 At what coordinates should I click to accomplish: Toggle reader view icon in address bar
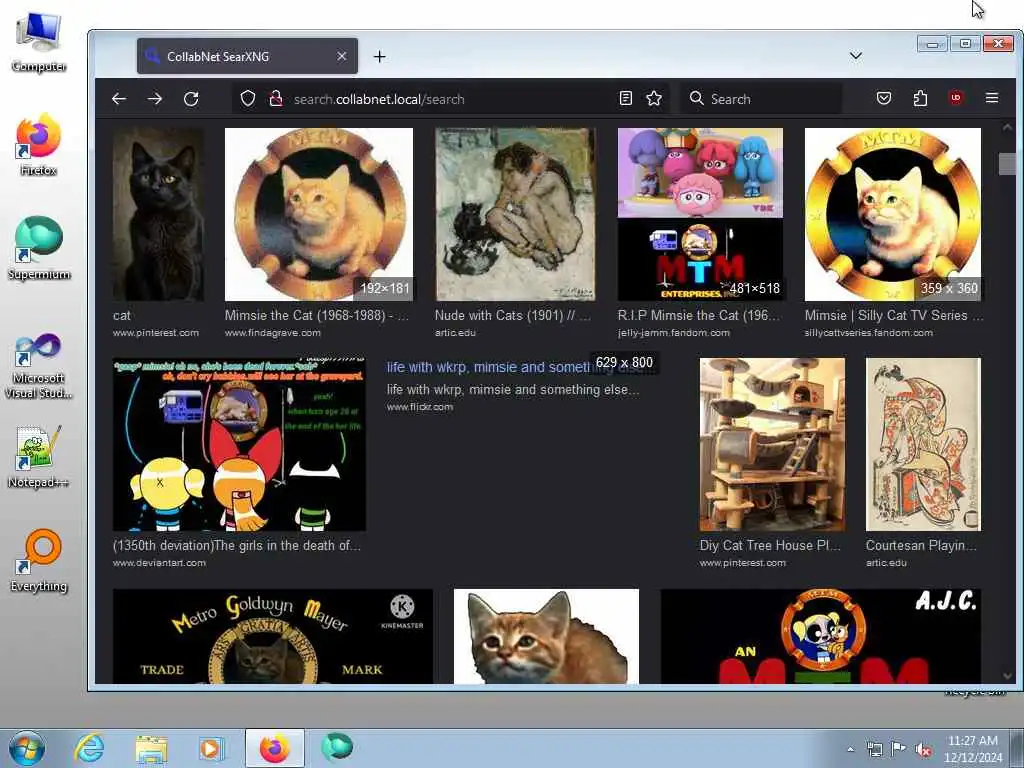626,99
